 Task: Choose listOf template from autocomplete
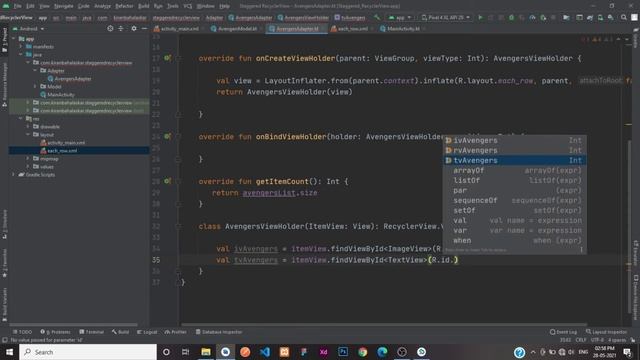515,180
